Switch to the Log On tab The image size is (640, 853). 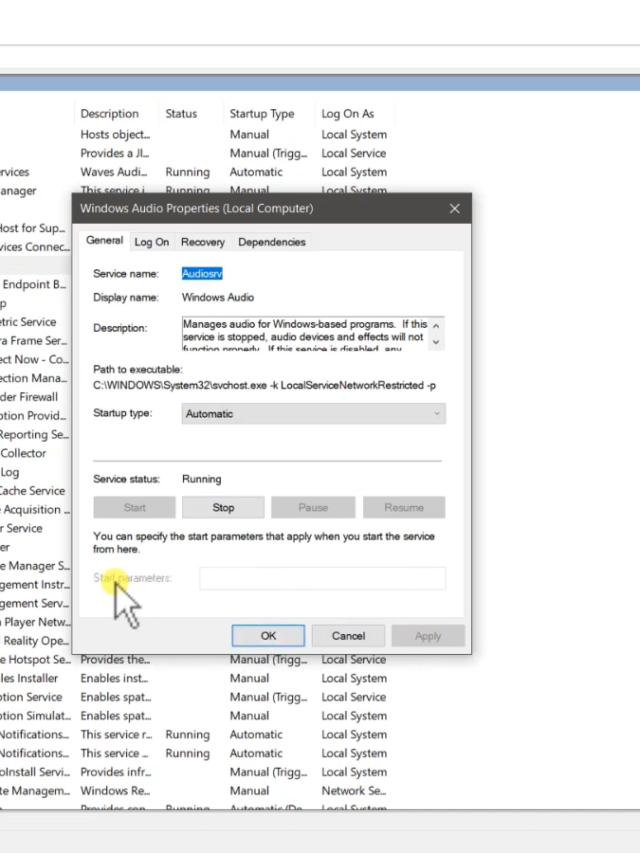[152, 242]
